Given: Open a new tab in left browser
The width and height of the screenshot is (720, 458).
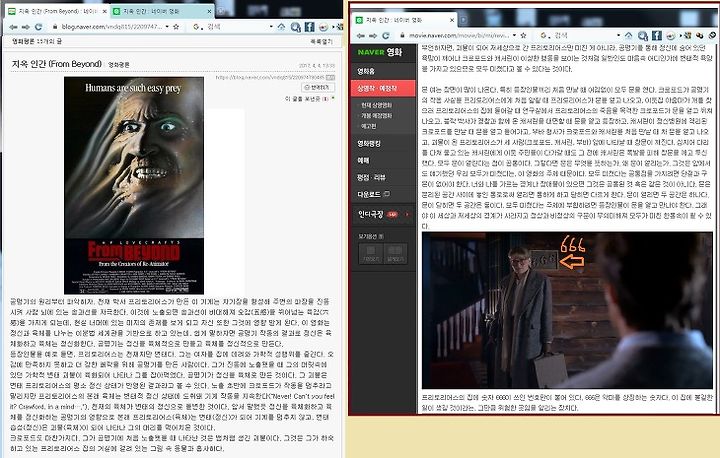Looking at the screenshot, I should point(221,11).
